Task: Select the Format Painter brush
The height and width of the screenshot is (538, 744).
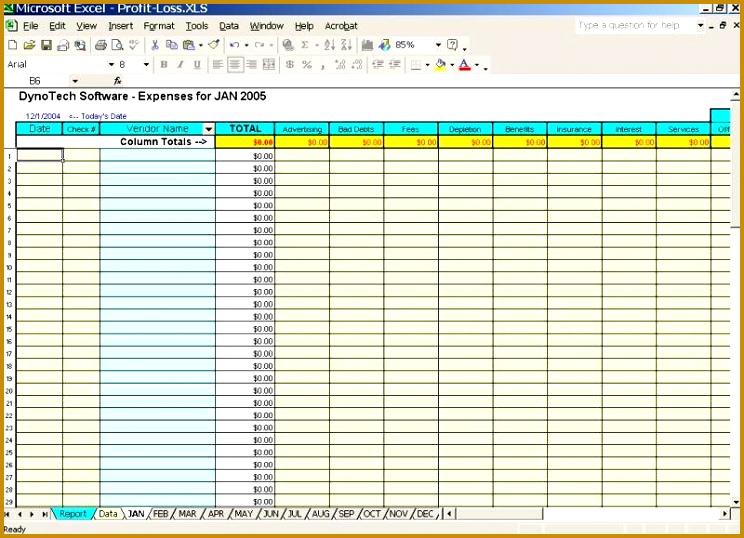Action: 214,45
